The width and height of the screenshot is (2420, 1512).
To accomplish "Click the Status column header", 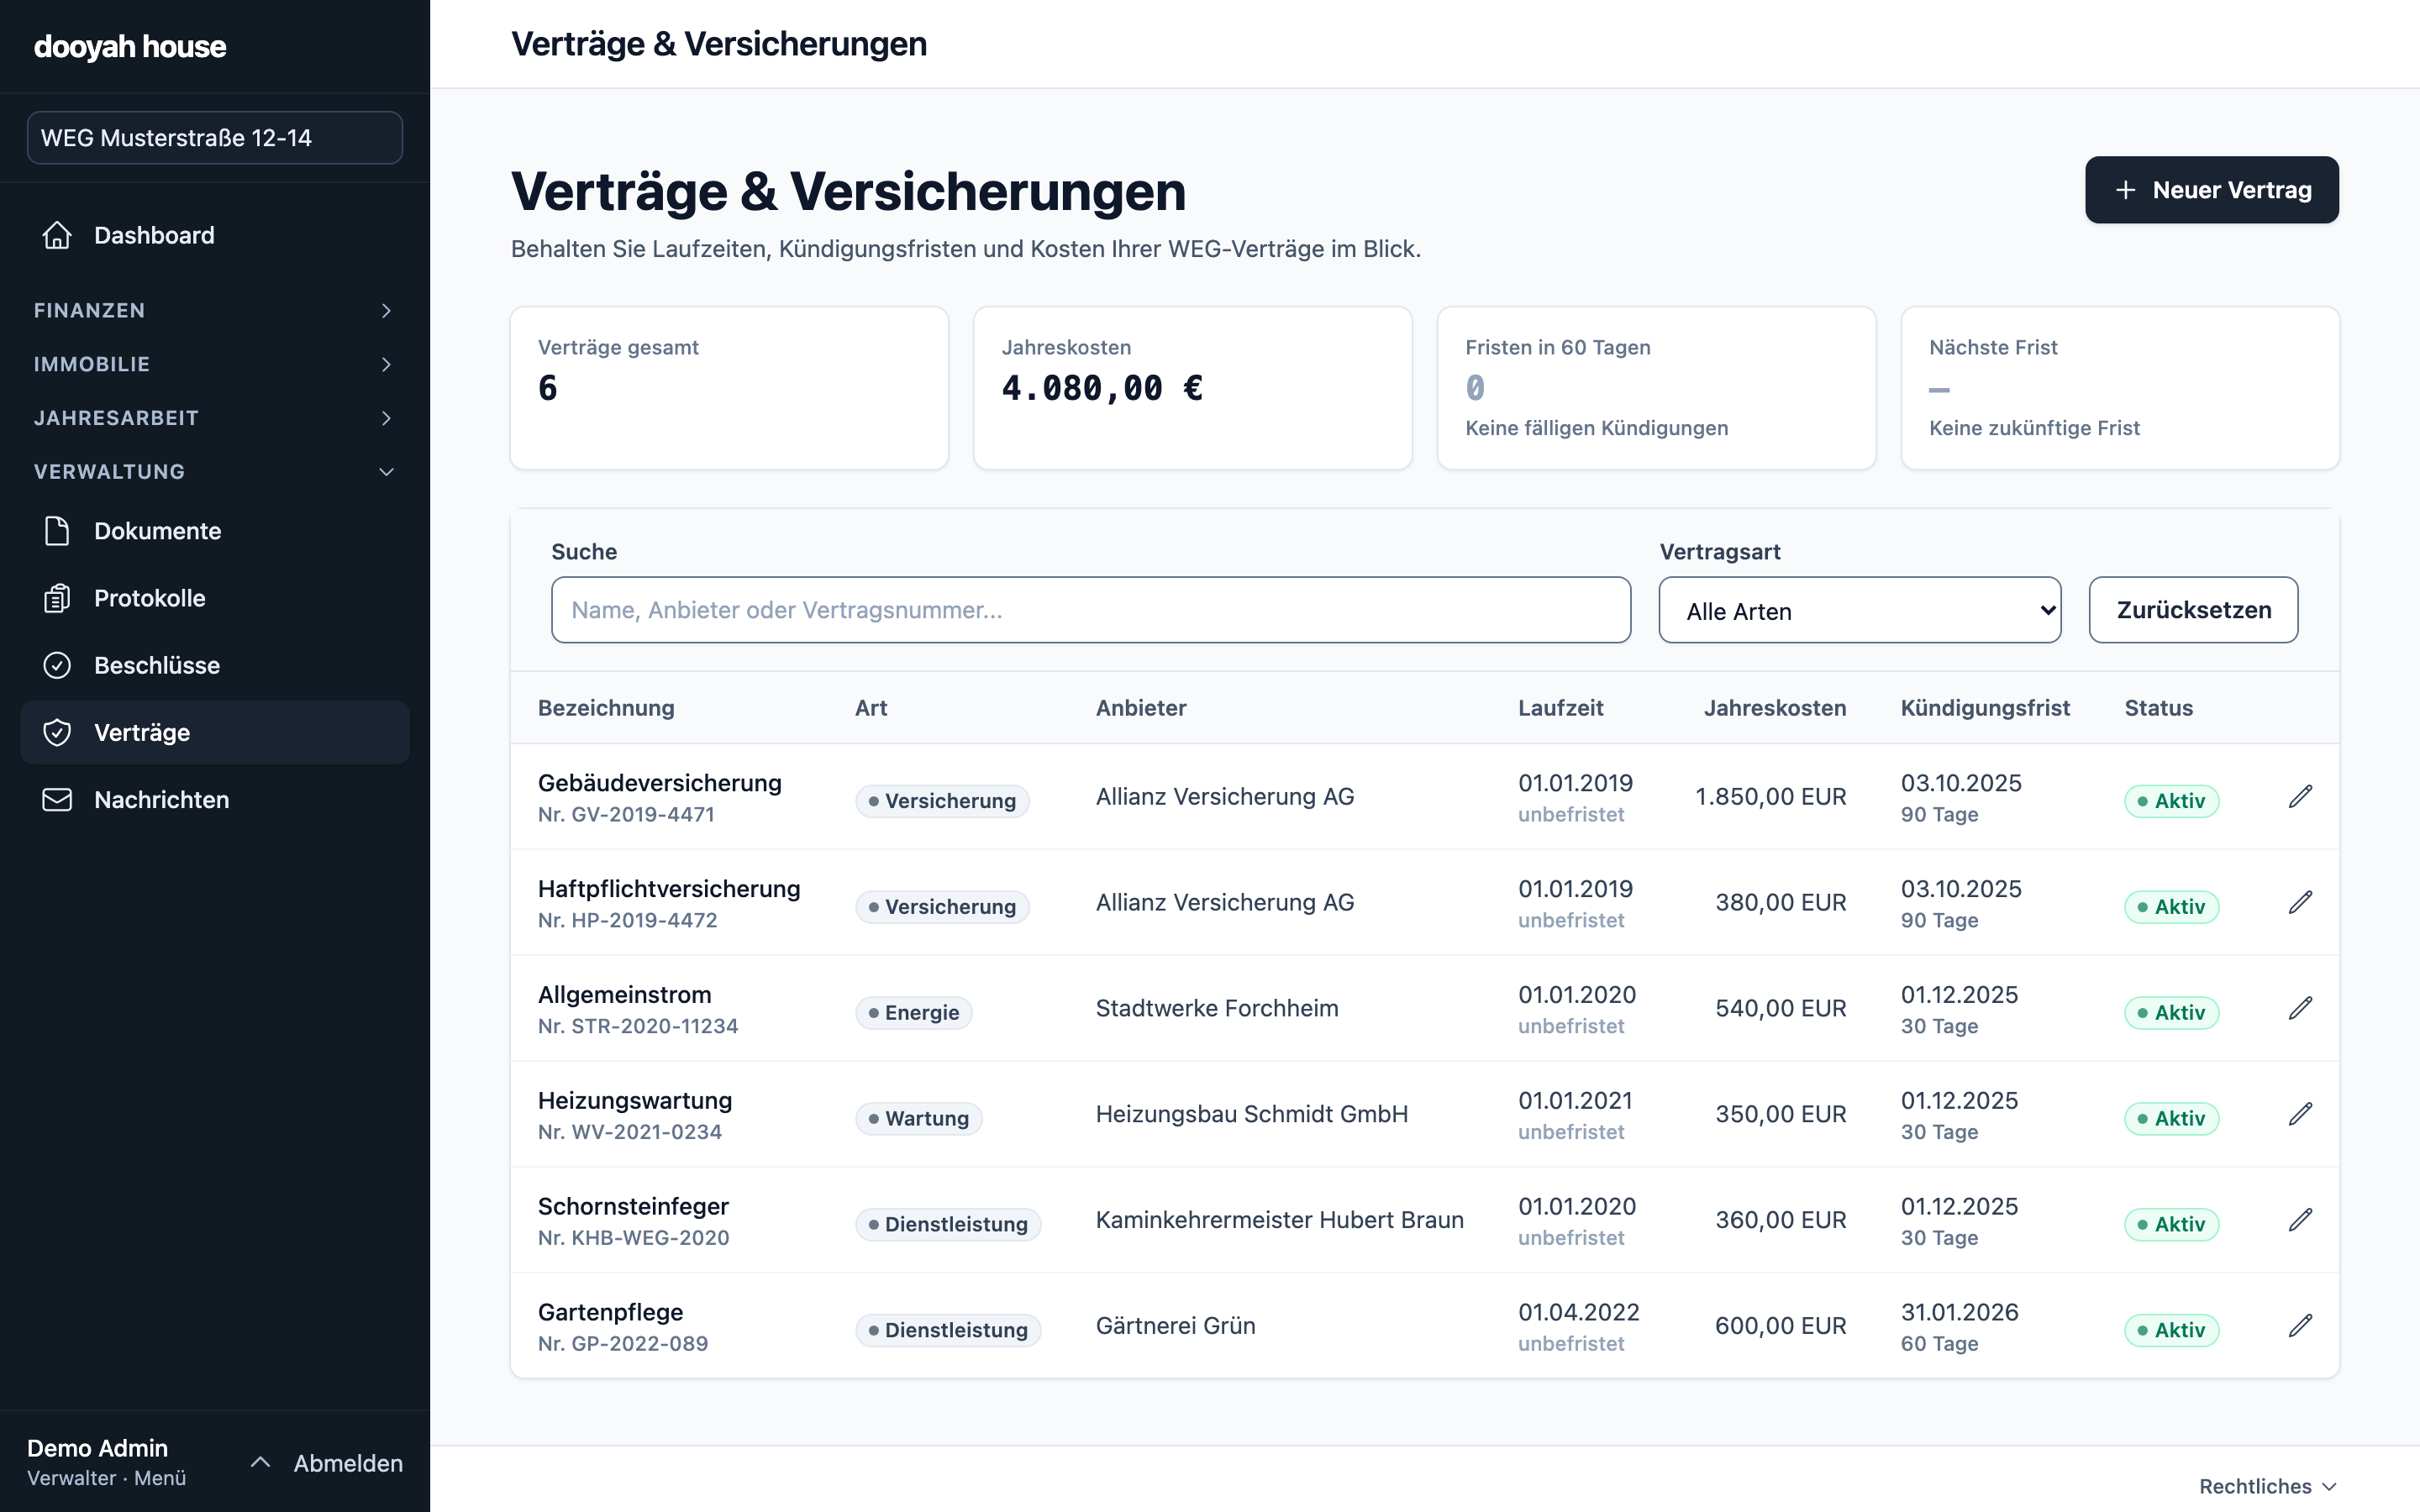I will (2158, 708).
